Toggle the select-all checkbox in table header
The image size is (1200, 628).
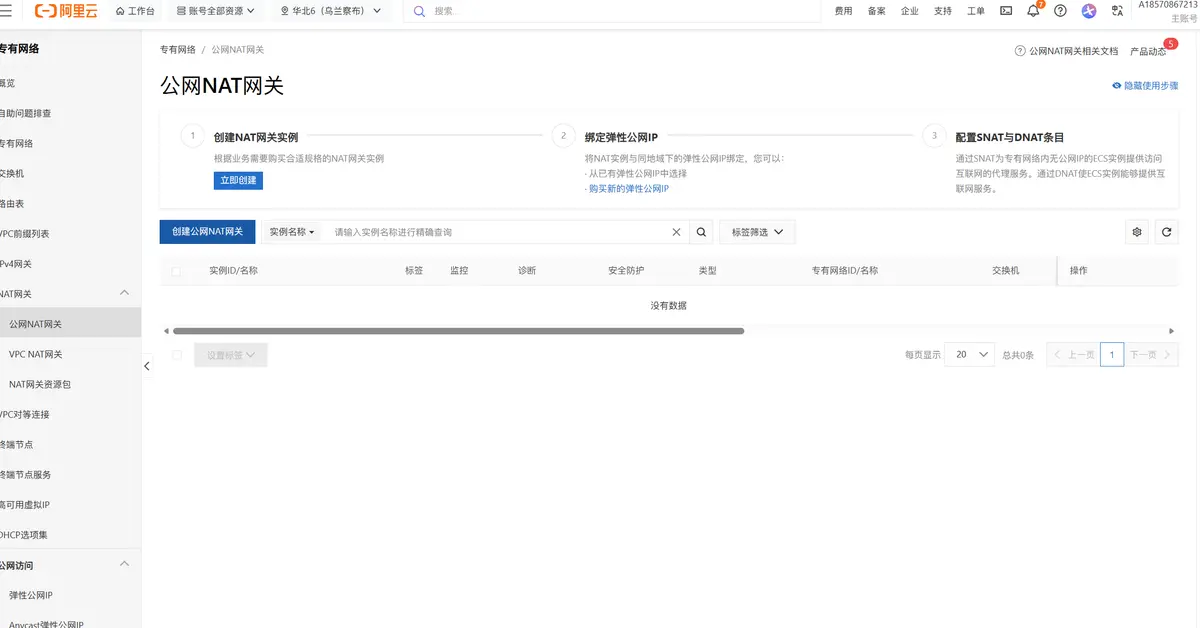[x=177, y=270]
